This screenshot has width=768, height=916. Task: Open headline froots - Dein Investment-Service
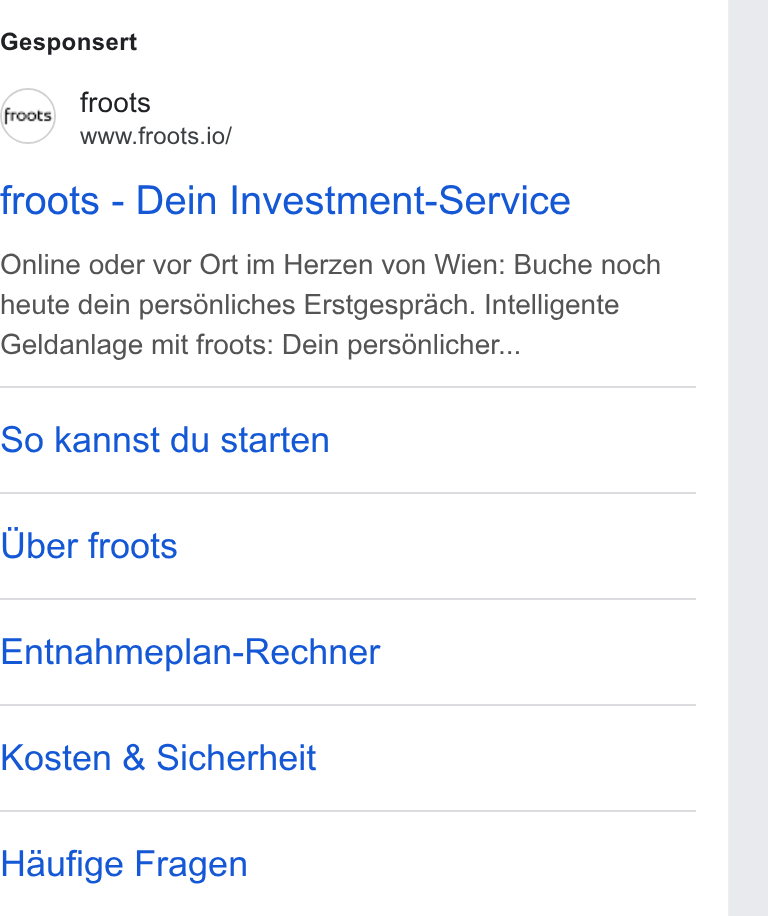click(285, 200)
